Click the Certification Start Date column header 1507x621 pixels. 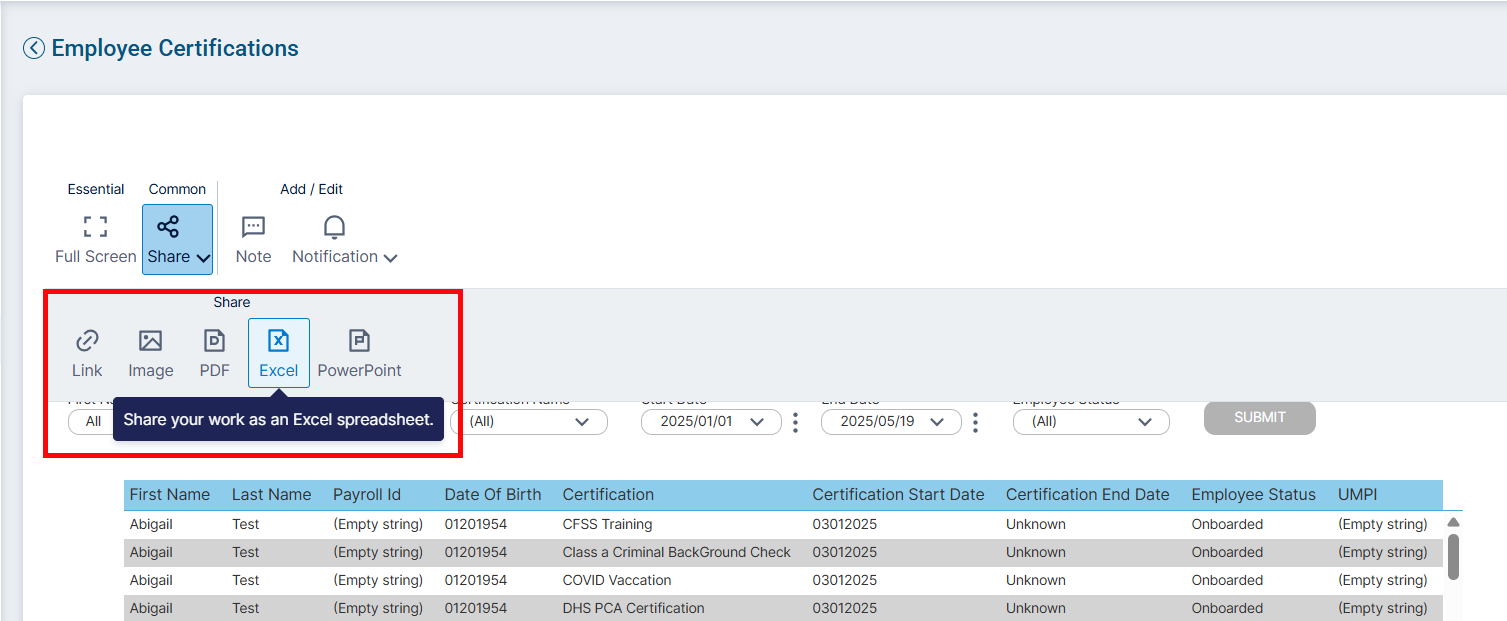[x=898, y=495]
